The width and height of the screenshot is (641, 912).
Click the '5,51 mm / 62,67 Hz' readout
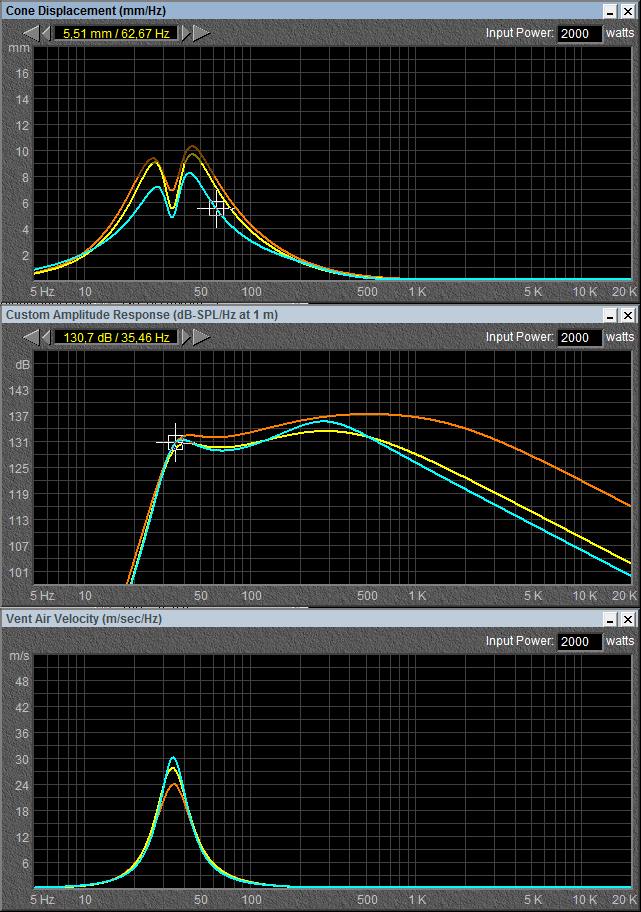coord(116,34)
